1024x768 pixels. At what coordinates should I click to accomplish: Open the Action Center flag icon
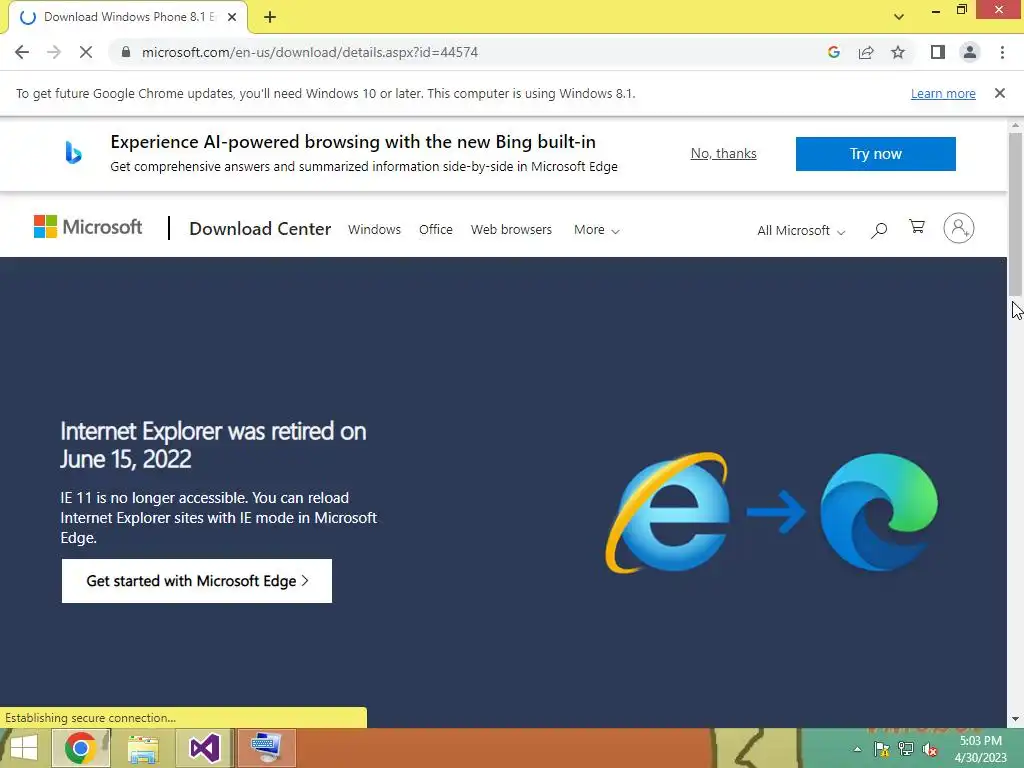coord(882,749)
